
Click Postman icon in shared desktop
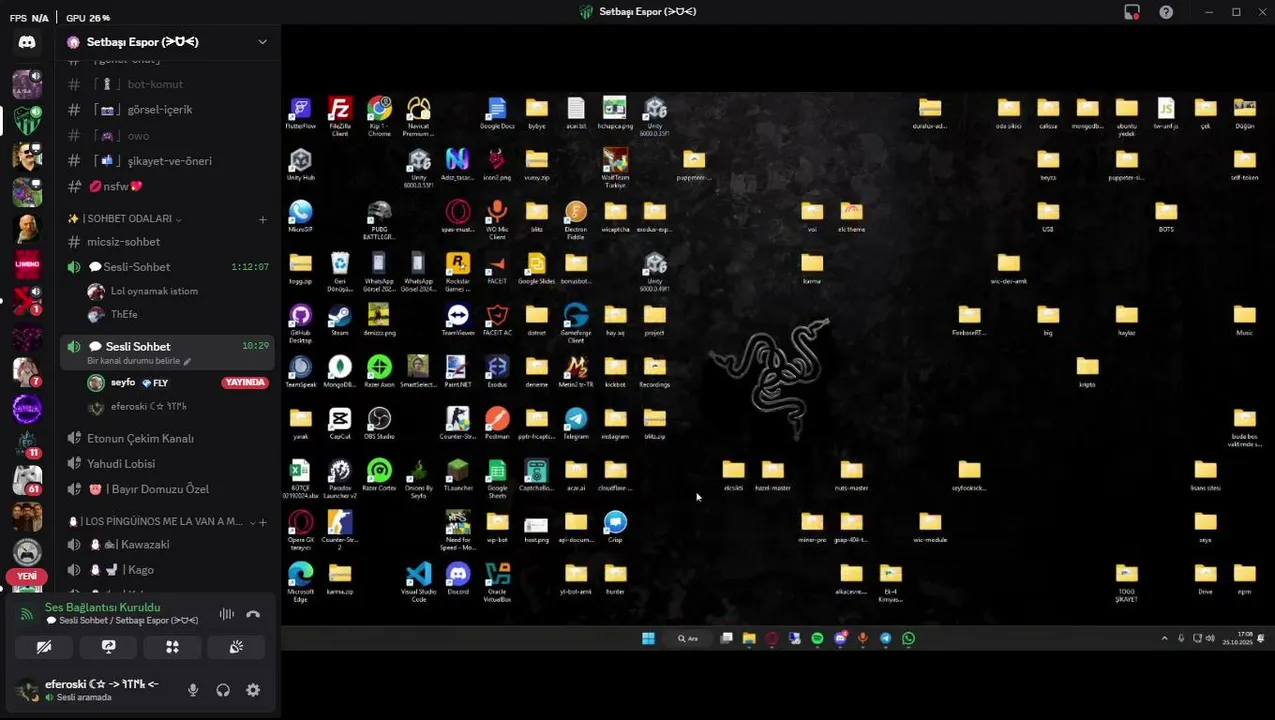pos(497,424)
